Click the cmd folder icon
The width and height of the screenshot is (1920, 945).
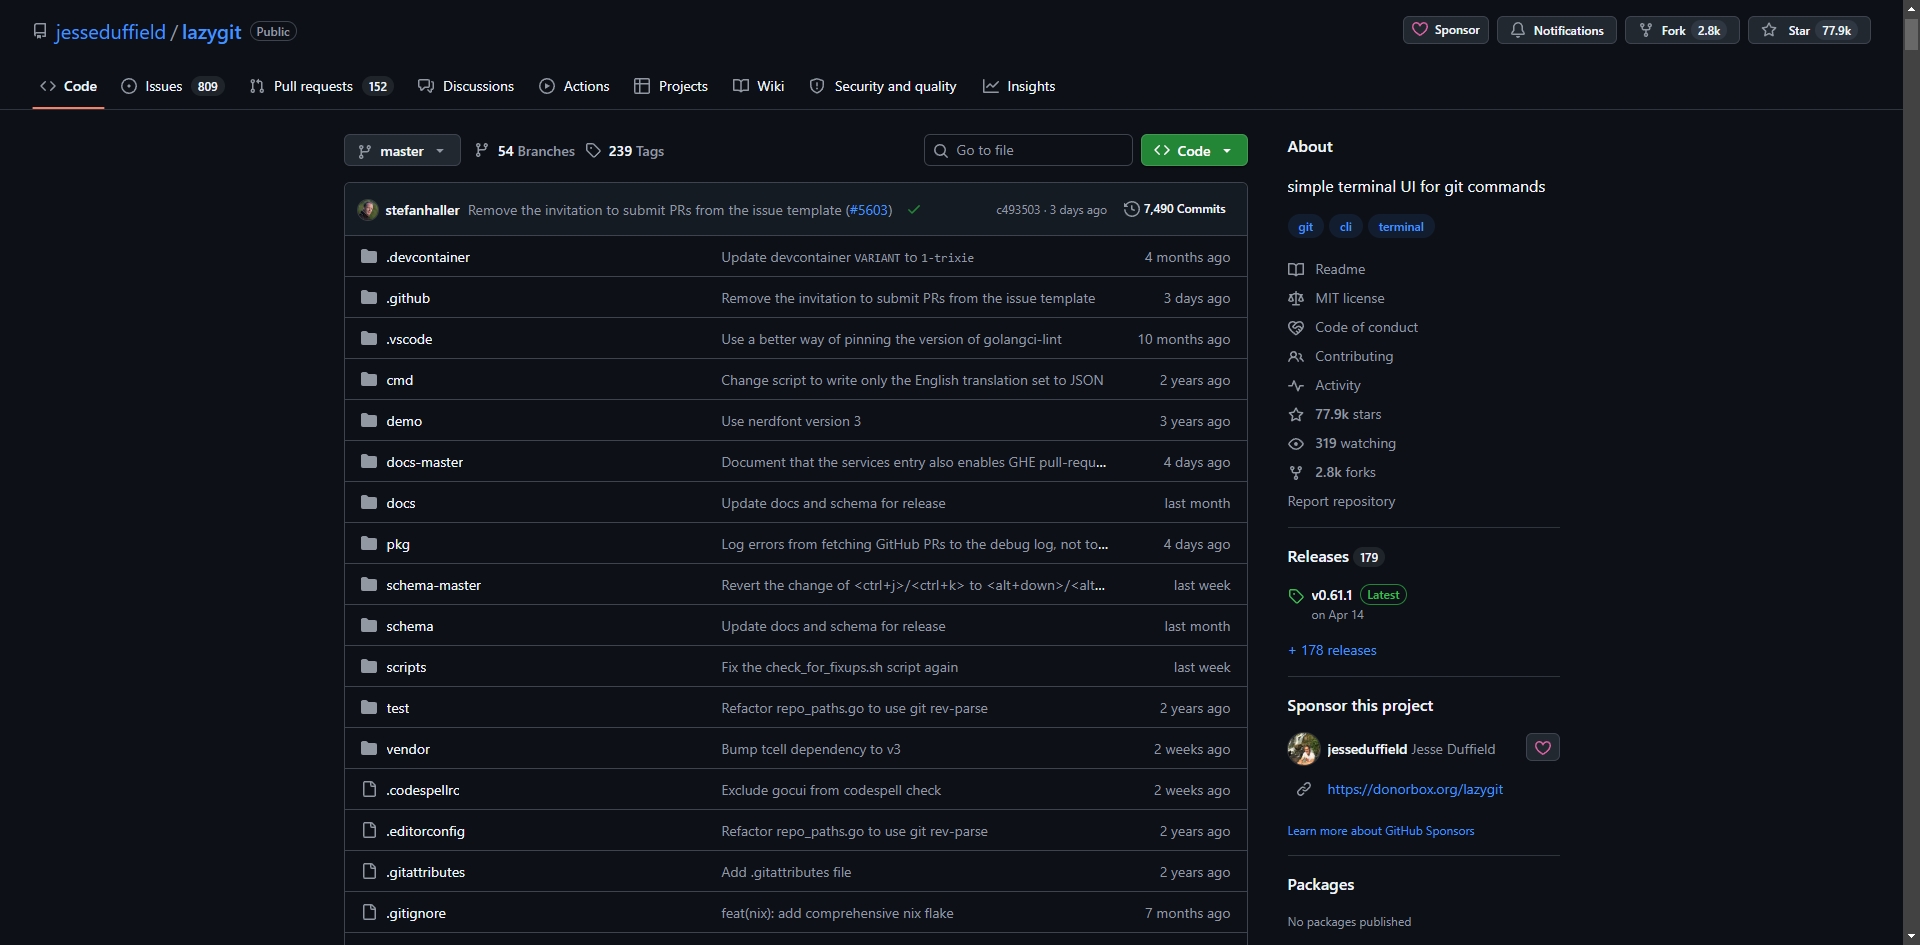[x=369, y=380]
